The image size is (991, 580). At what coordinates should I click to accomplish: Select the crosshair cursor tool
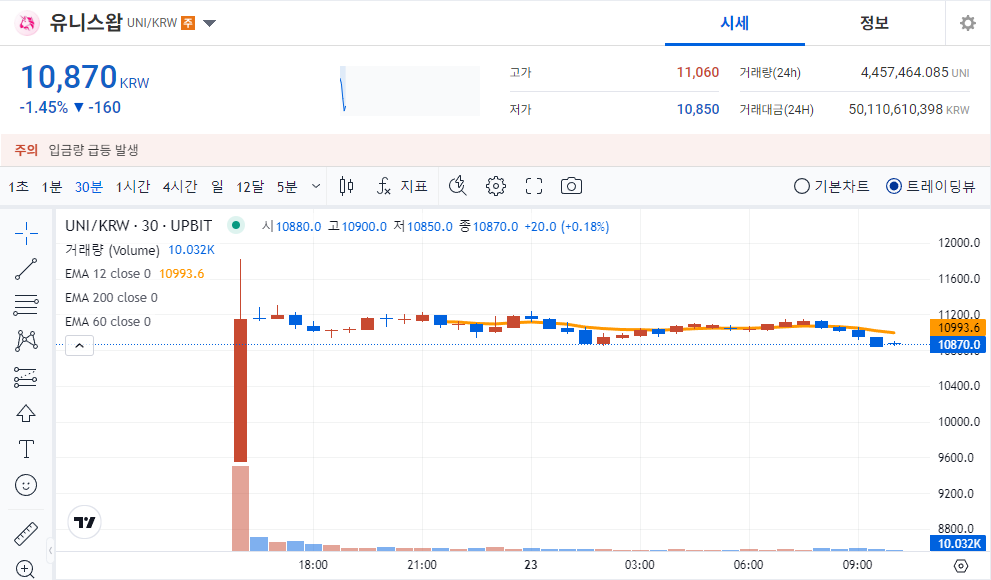[x=26, y=233]
